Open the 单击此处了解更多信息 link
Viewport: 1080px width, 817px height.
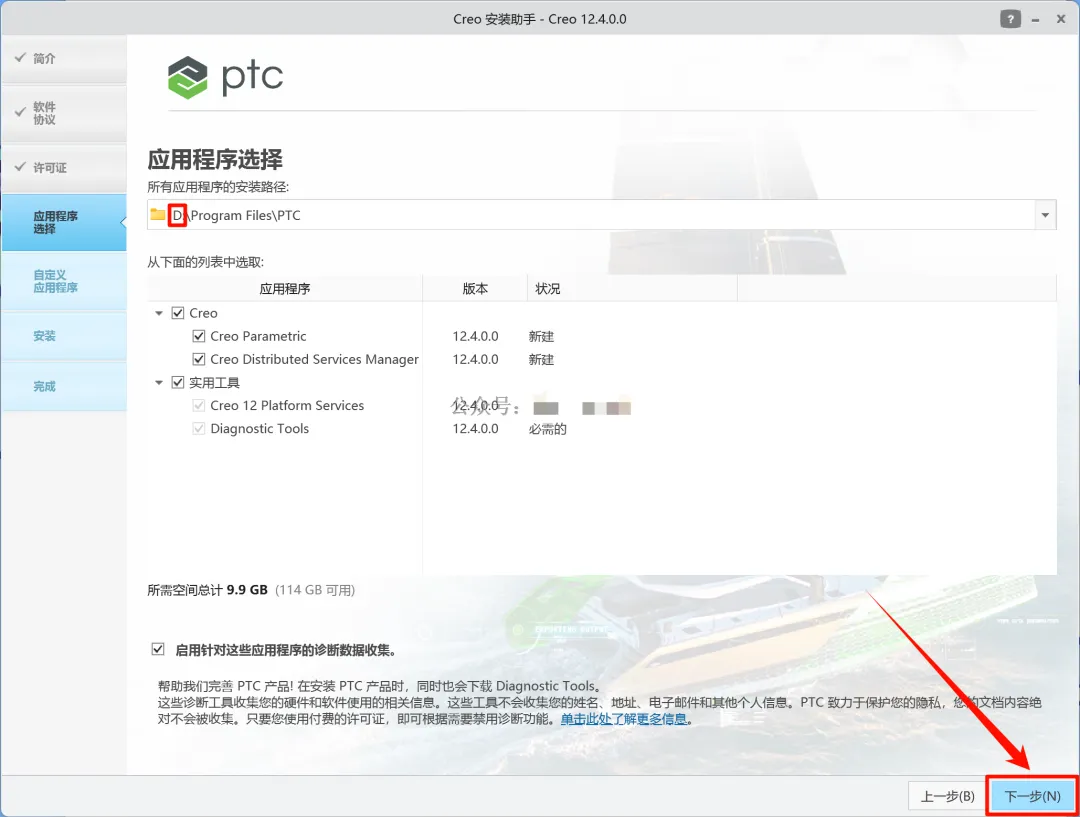[x=623, y=719]
